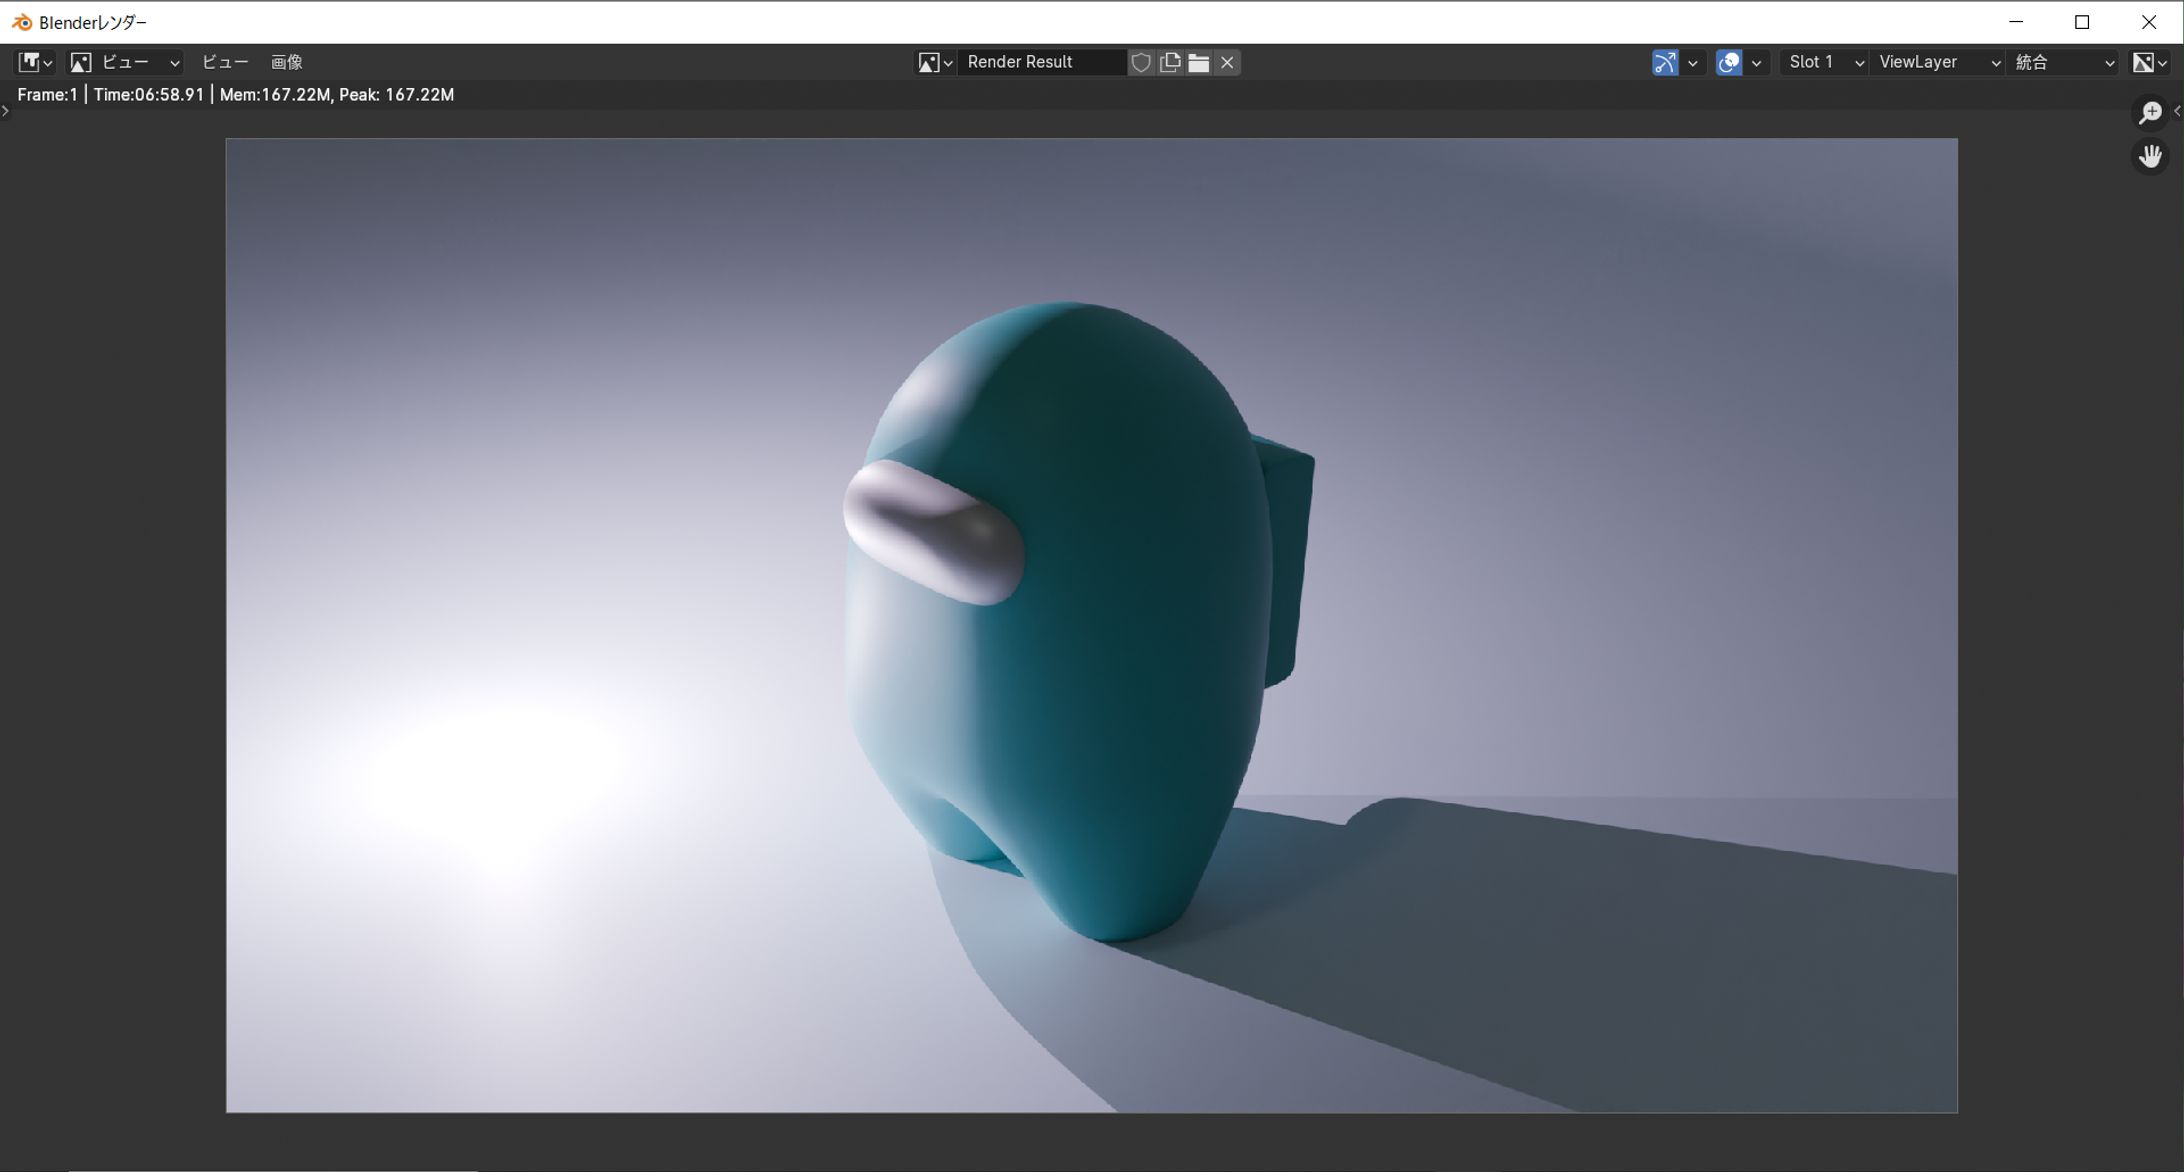Toggle the show gizmo button
This screenshot has height=1172, width=2184.
tap(1664, 62)
